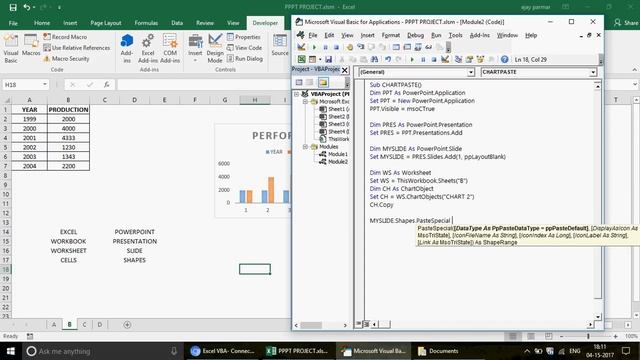Viewport: 640px width, 360px height.
Task: Switch to Page Layout ribbon tab
Action: pyautogui.click(x=106, y=23)
